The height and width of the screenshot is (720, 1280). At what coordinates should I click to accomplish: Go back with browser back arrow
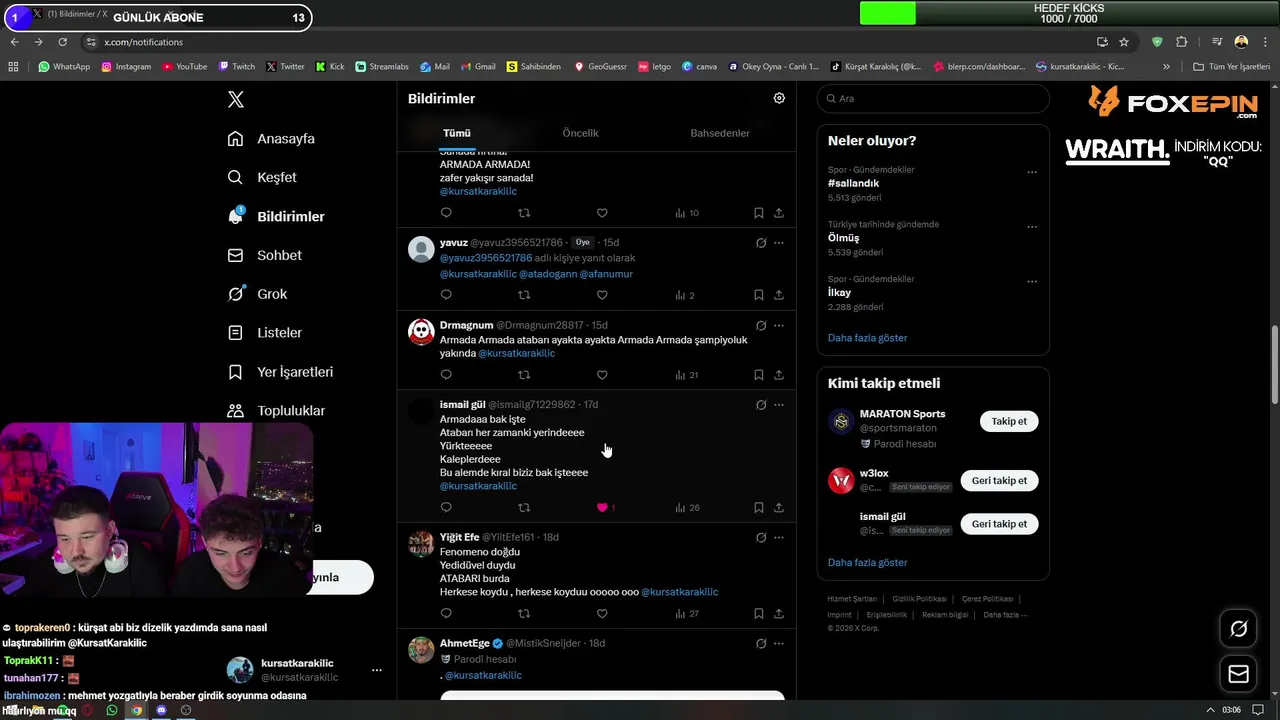click(15, 42)
